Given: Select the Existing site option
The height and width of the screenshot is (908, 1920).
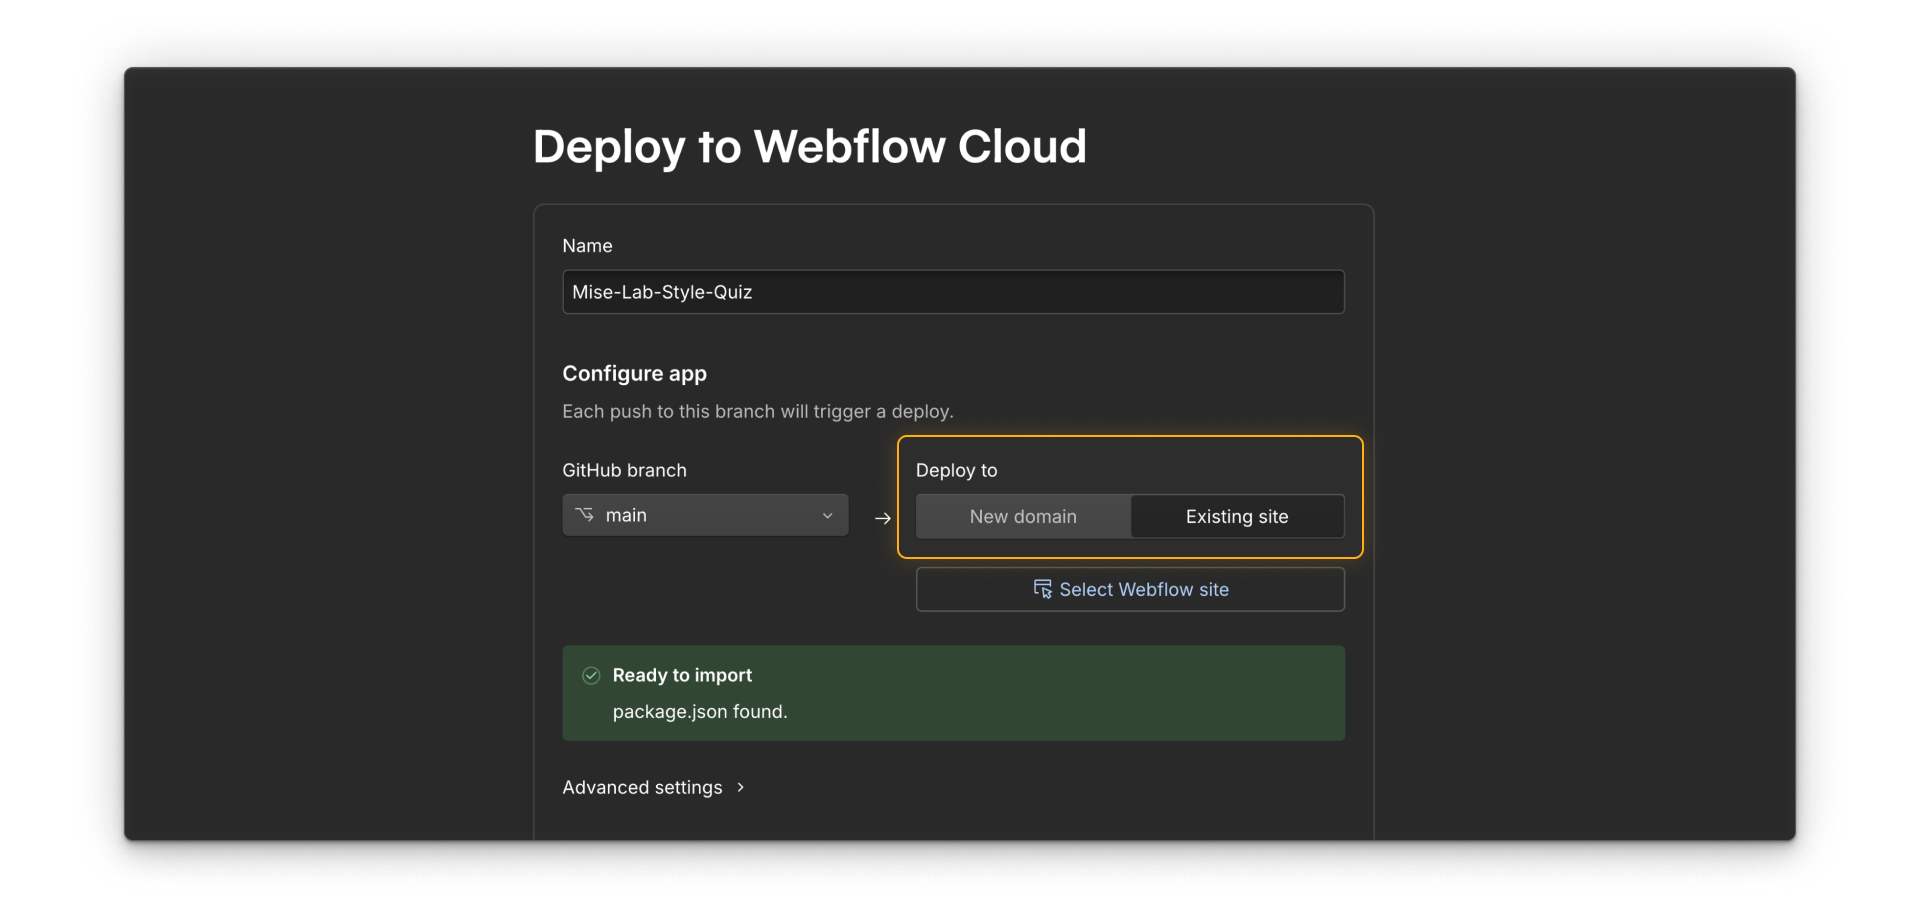Looking at the screenshot, I should pos(1237,517).
